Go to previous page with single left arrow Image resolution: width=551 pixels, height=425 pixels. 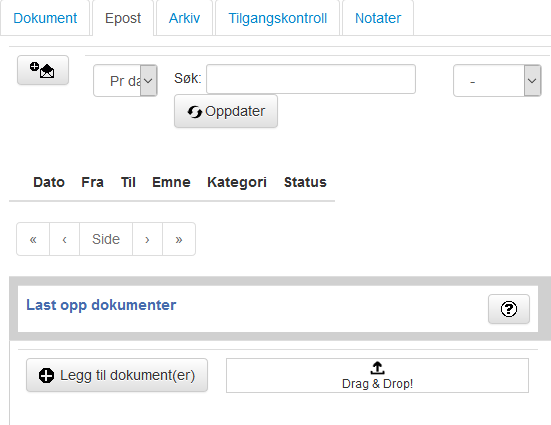click(64, 239)
